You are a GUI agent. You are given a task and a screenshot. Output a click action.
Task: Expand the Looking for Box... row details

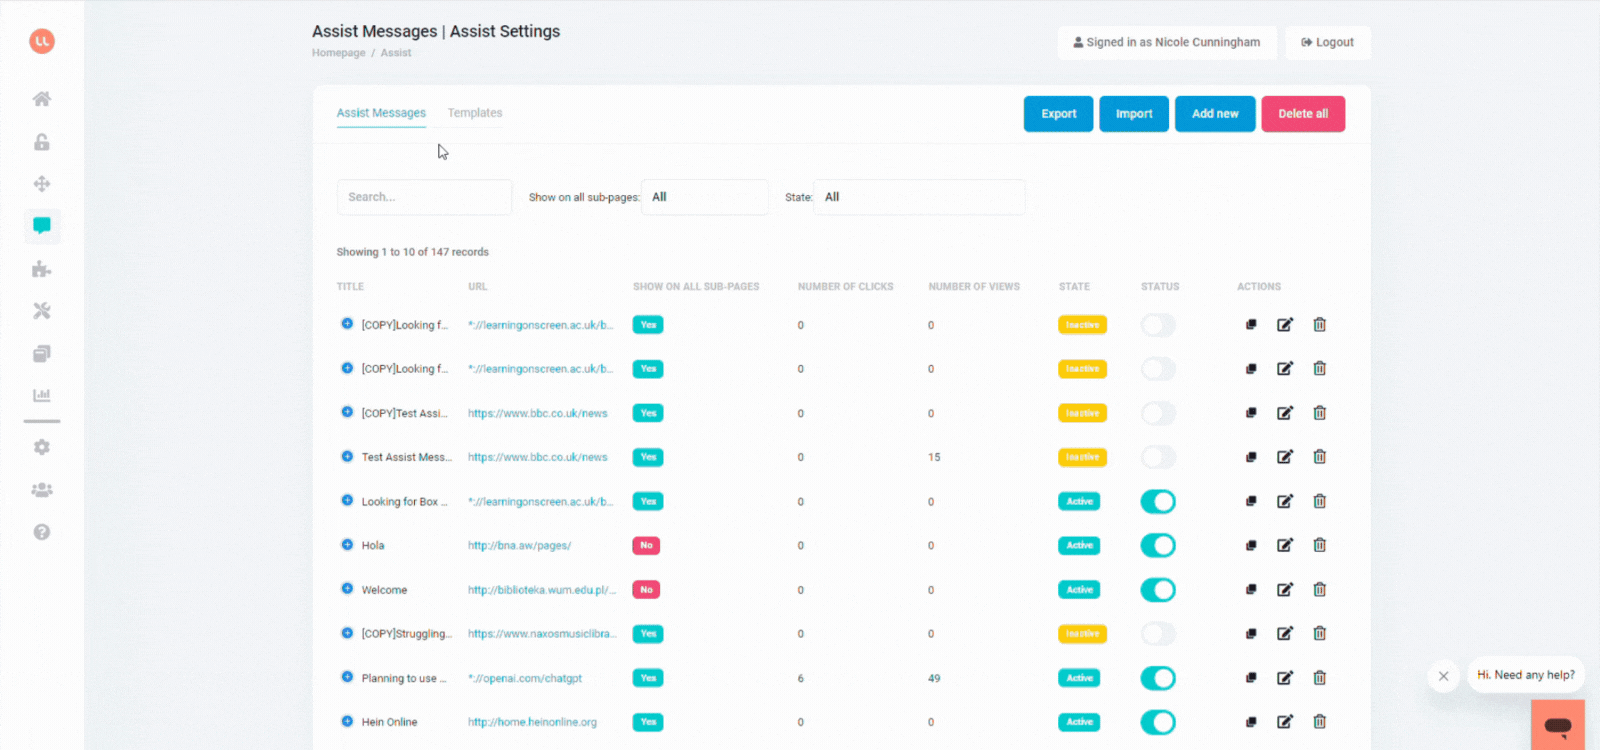pos(347,500)
